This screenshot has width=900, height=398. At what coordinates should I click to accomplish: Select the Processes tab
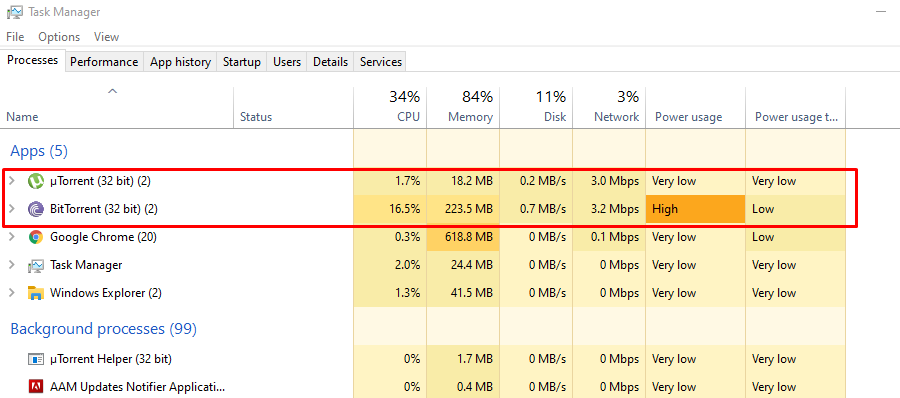point(33,60)
